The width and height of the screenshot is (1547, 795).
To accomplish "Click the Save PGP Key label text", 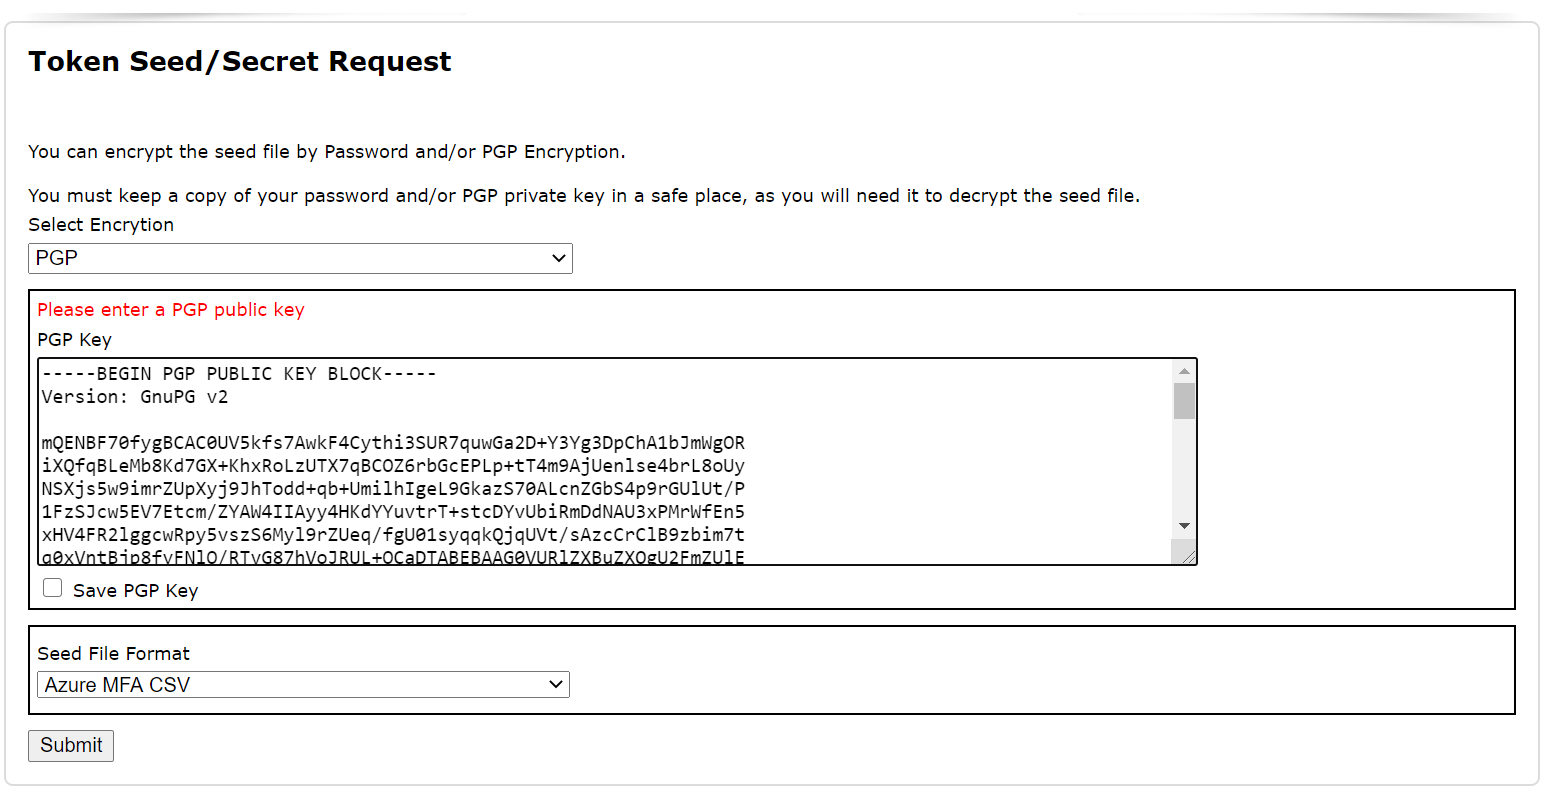I will click(x=135, y=591).
